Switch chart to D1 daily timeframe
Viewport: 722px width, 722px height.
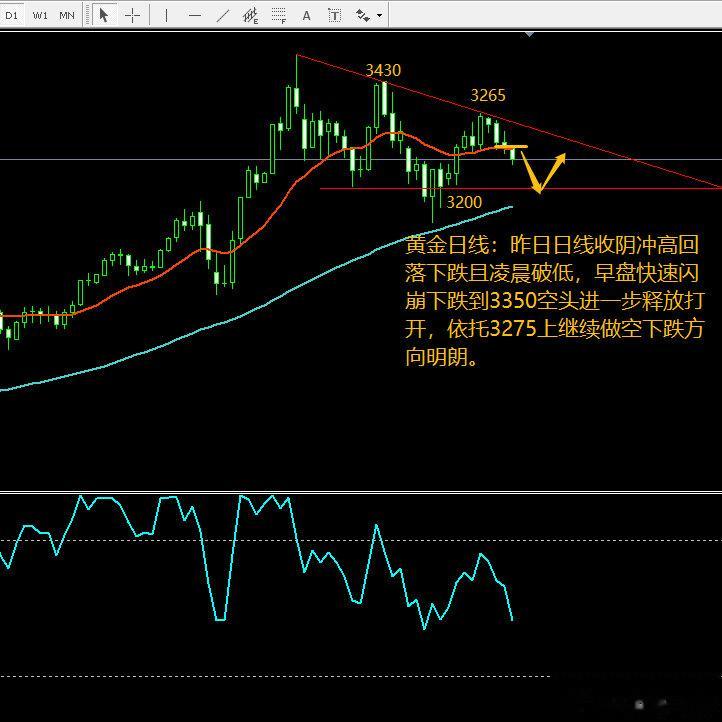pyautogui.click(x=11, y=16)
